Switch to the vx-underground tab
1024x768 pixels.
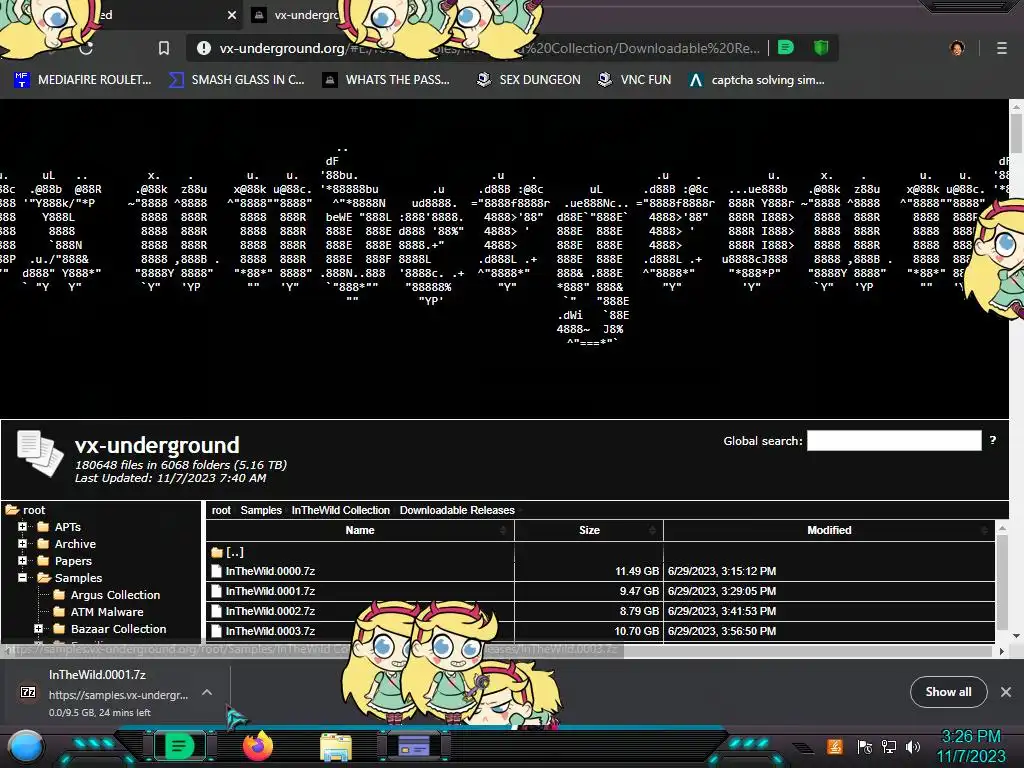(x=297, y=15)
